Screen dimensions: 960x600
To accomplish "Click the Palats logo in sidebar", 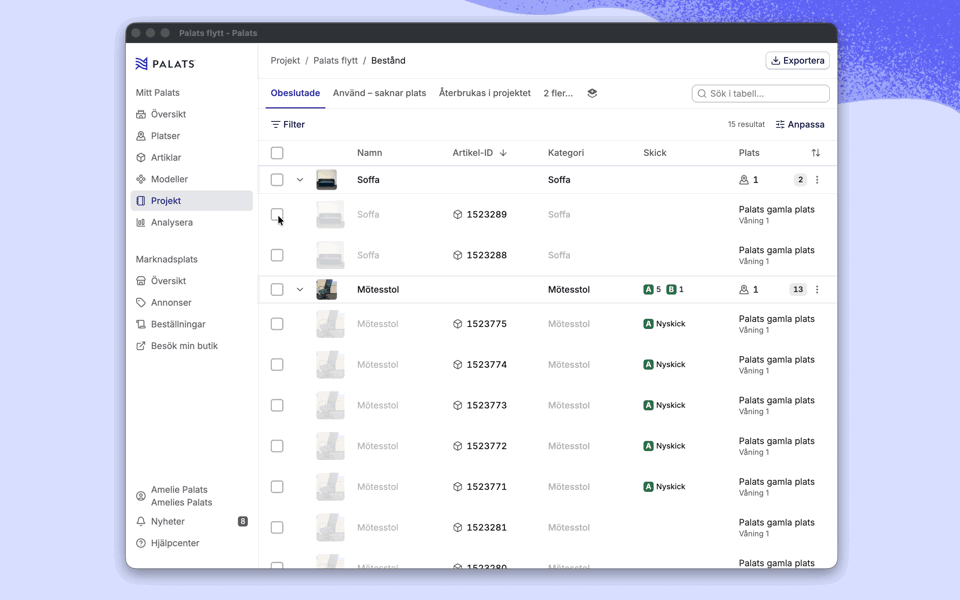I will click(x=165, y=64).
